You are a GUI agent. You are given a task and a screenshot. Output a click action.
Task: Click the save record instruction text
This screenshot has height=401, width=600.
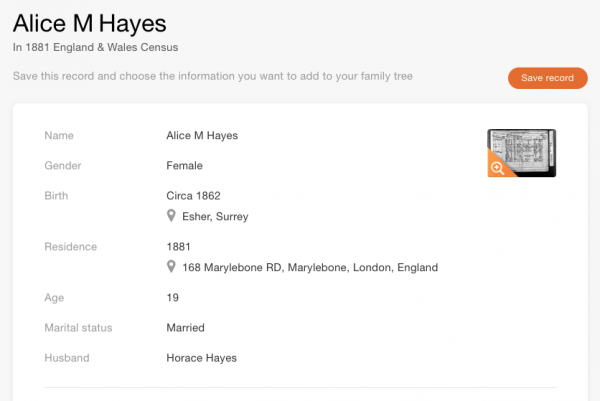pyautogui.click(x=213, y=76)
